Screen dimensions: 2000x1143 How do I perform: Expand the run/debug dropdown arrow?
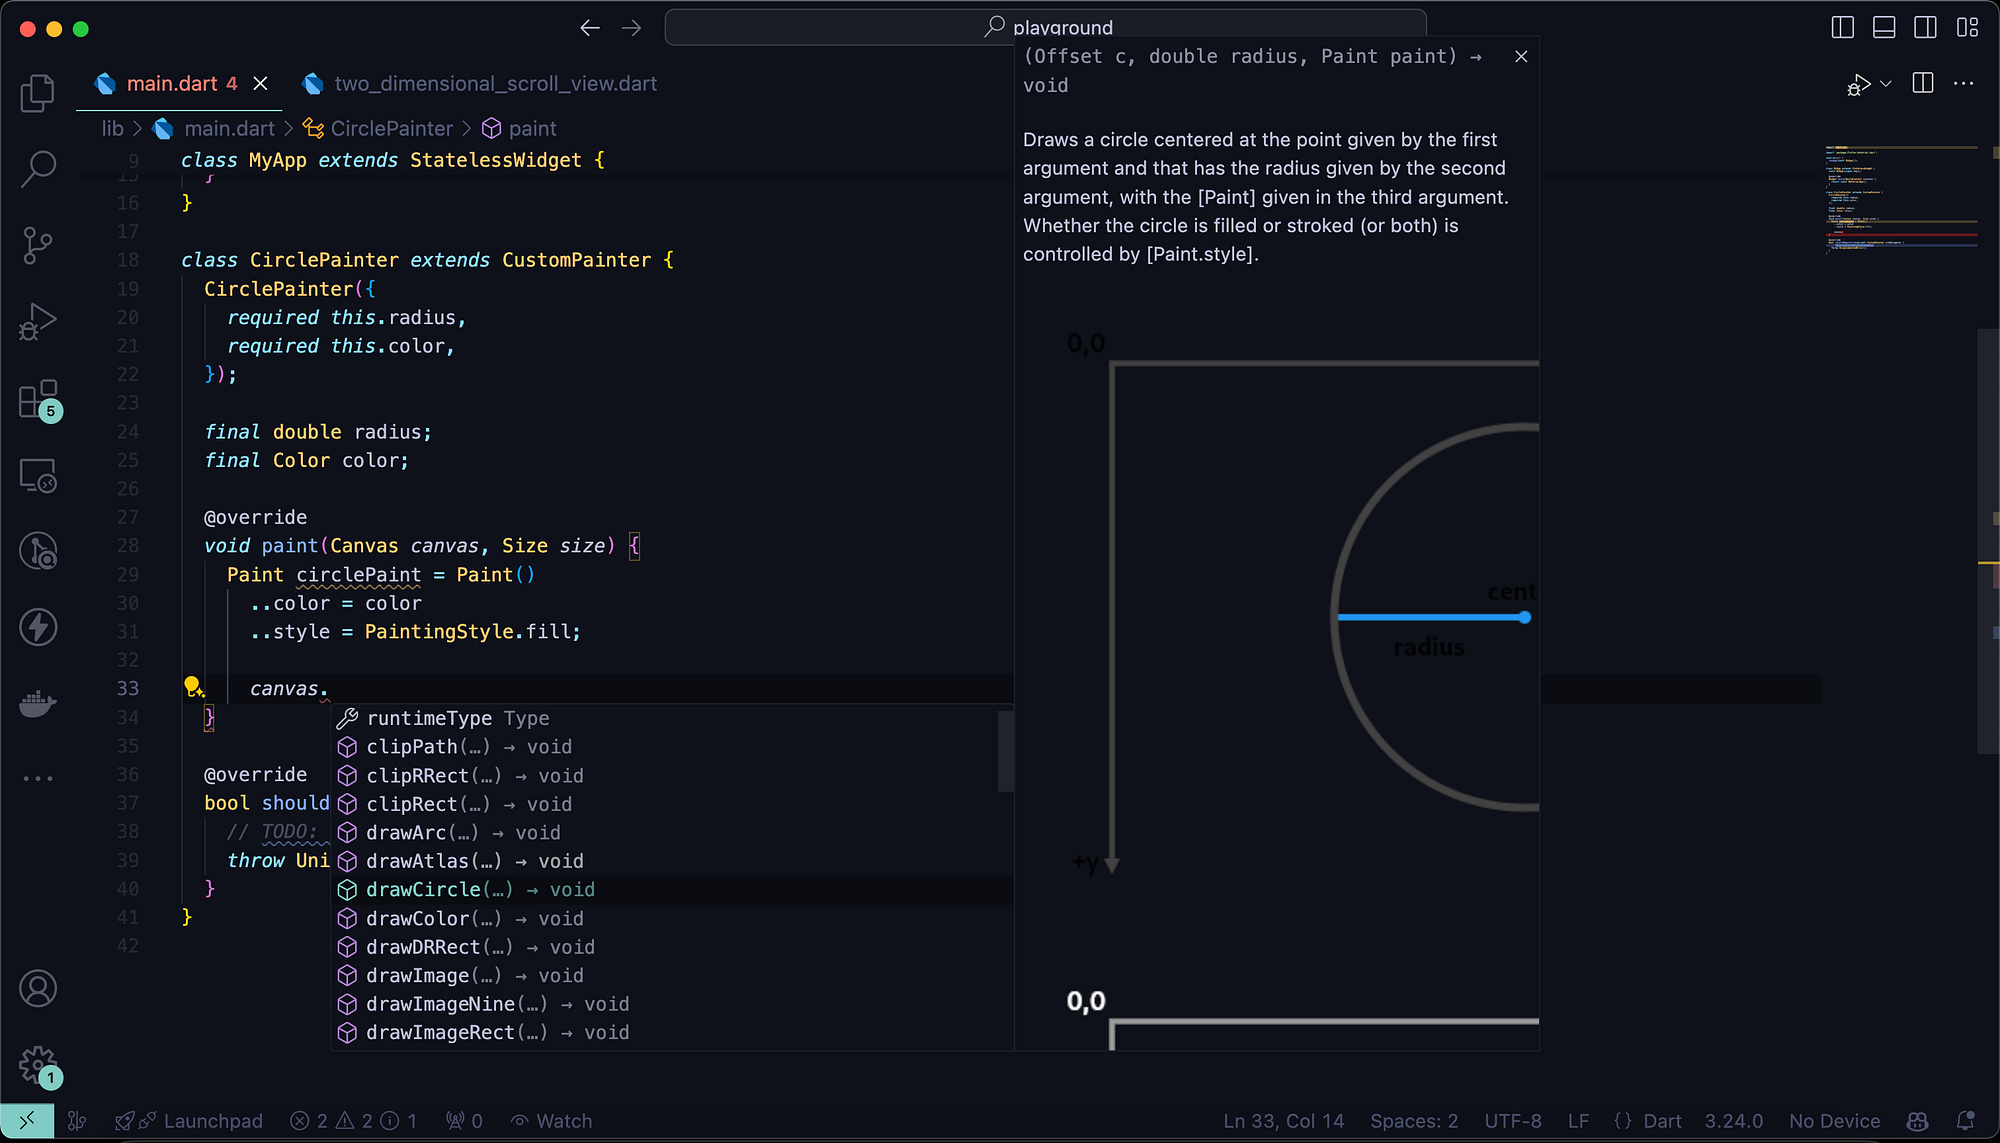coord(1886,84)
